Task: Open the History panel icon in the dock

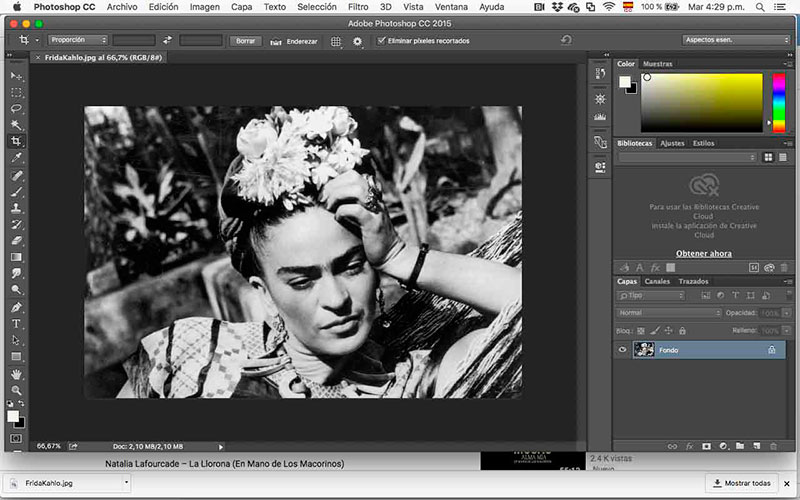Action: (x=601, y=73)
